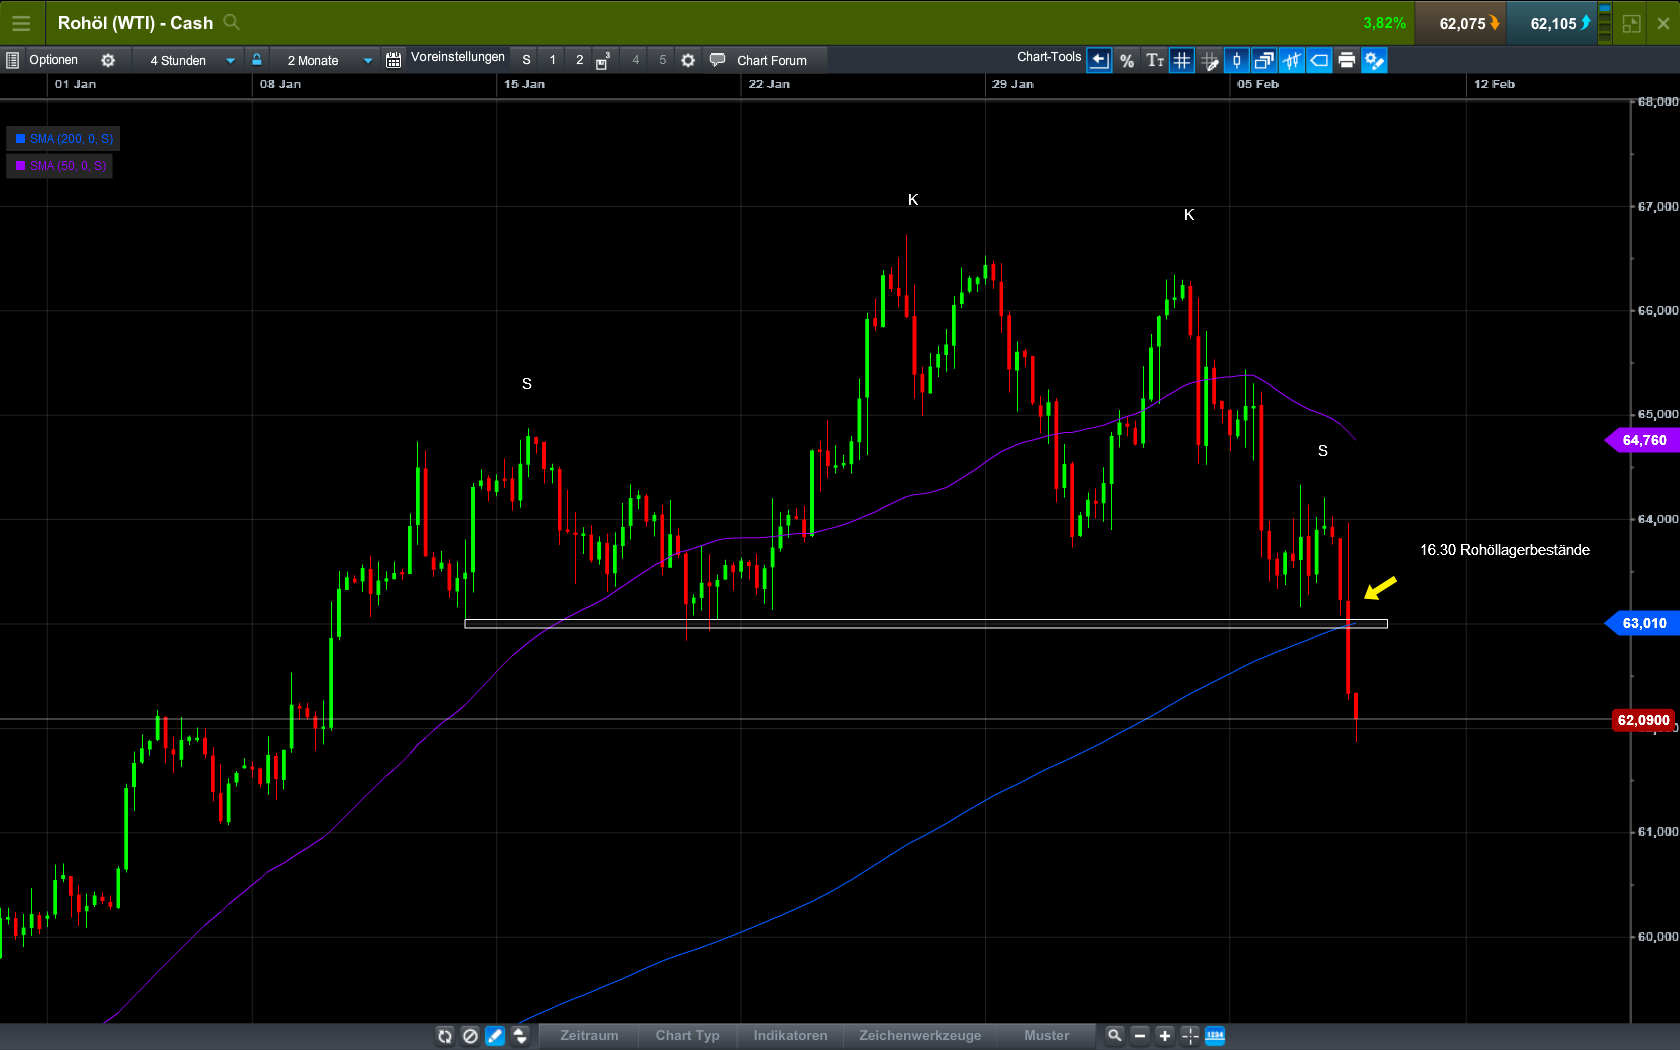Click the cascade windows icon in Chart-Tools
The height and width of the screenshot is (1050, 1680).
pyautogui.click(x=1262, y=60)
